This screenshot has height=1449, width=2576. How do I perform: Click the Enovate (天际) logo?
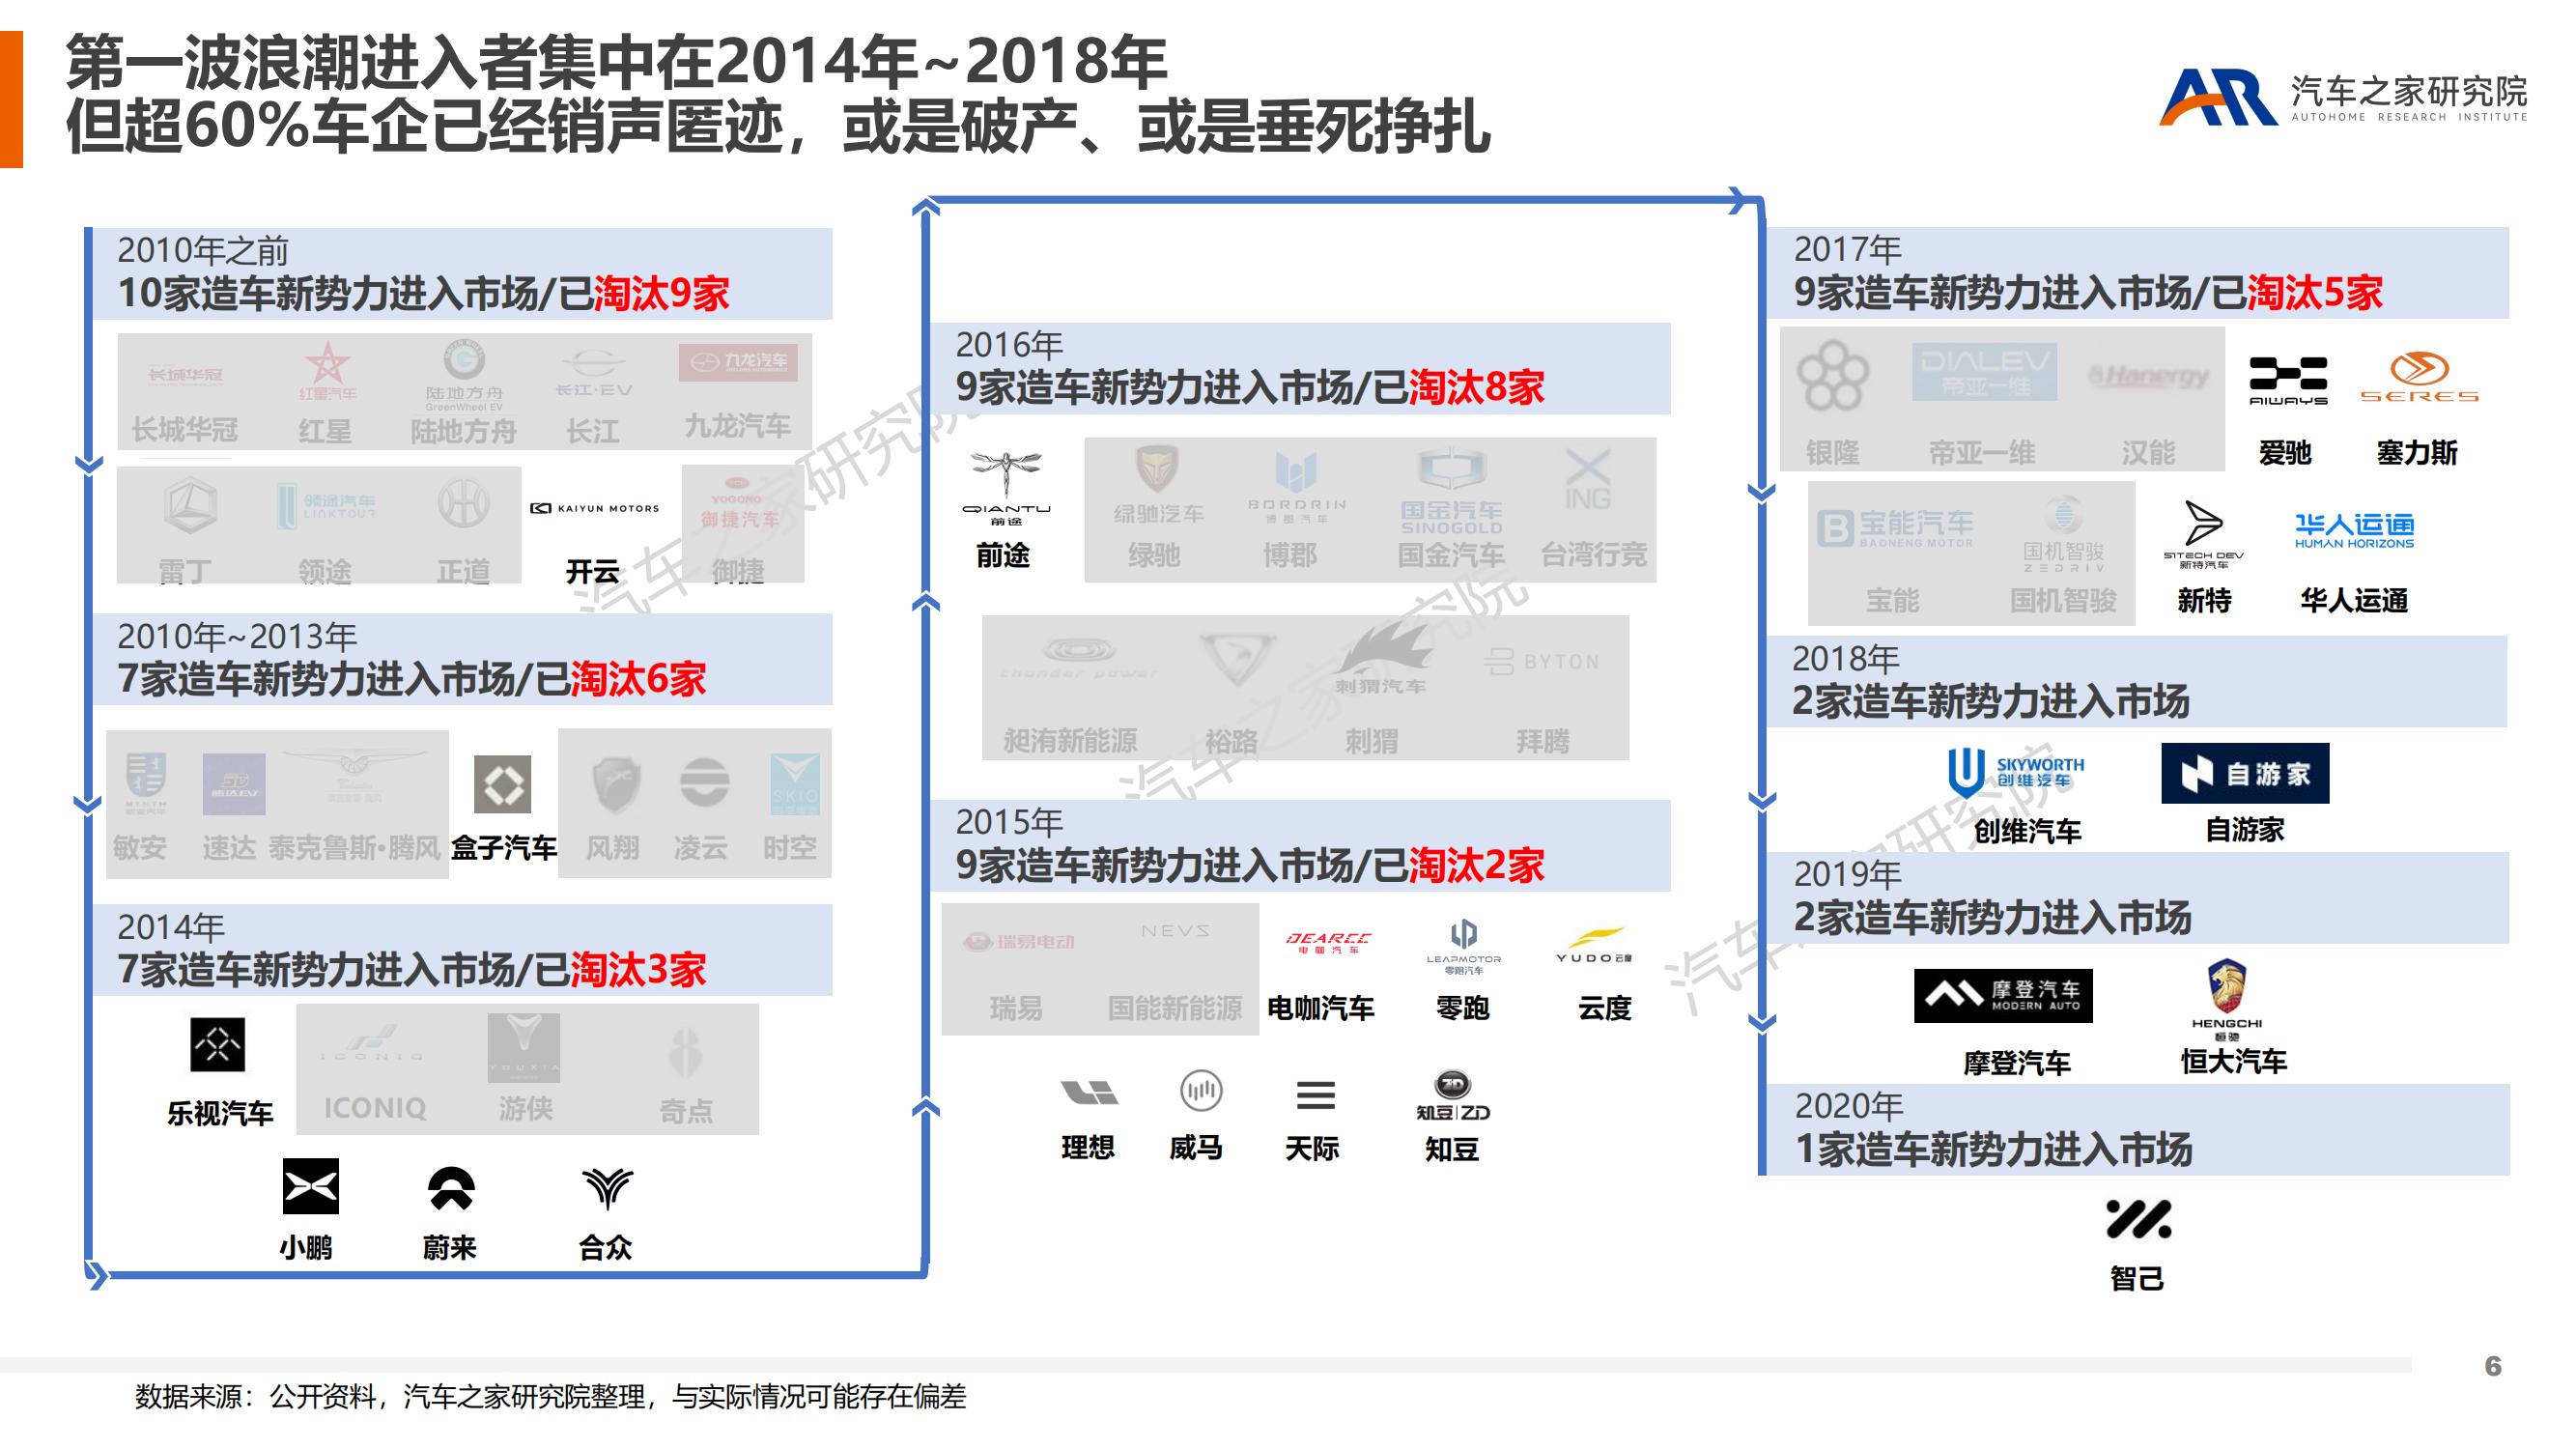coord(1315,1095)
